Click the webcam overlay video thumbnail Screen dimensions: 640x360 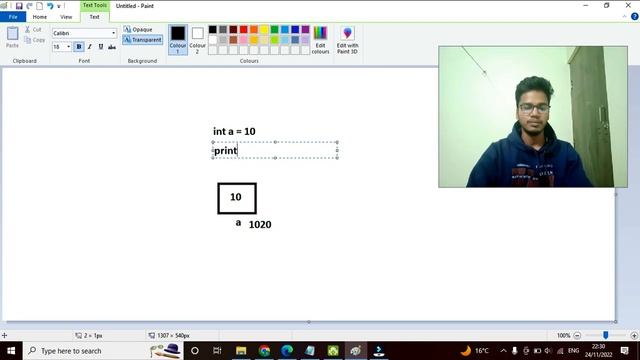click(x=533, y=117)
